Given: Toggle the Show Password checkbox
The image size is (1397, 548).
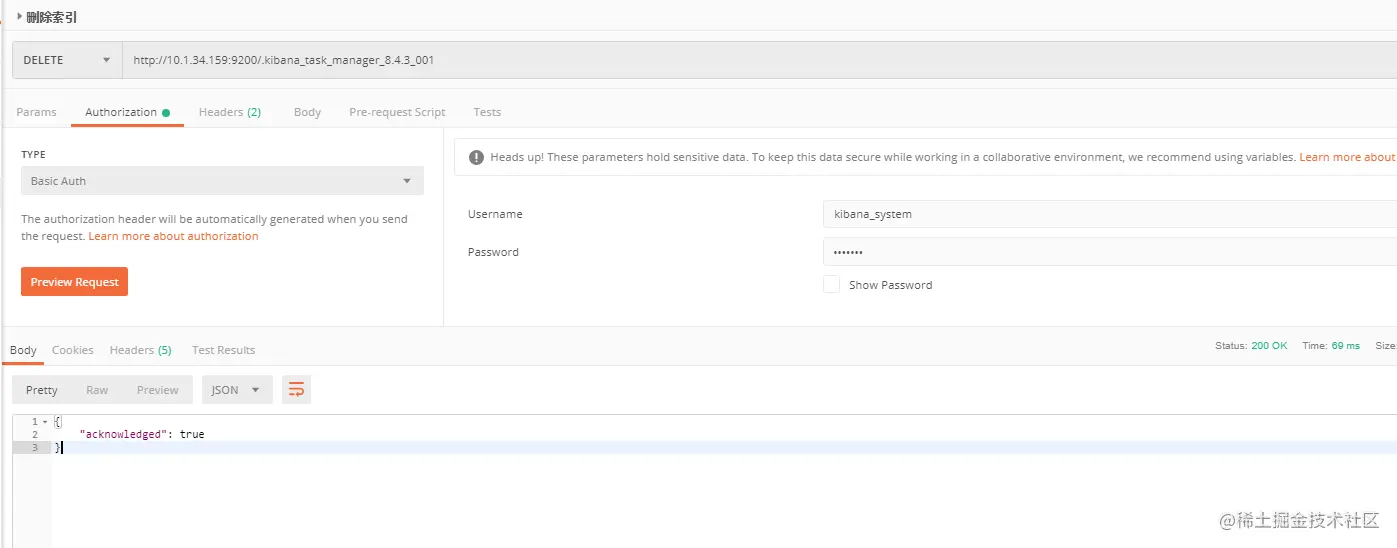Looking at the screenshot, I should tap(831, 284).
